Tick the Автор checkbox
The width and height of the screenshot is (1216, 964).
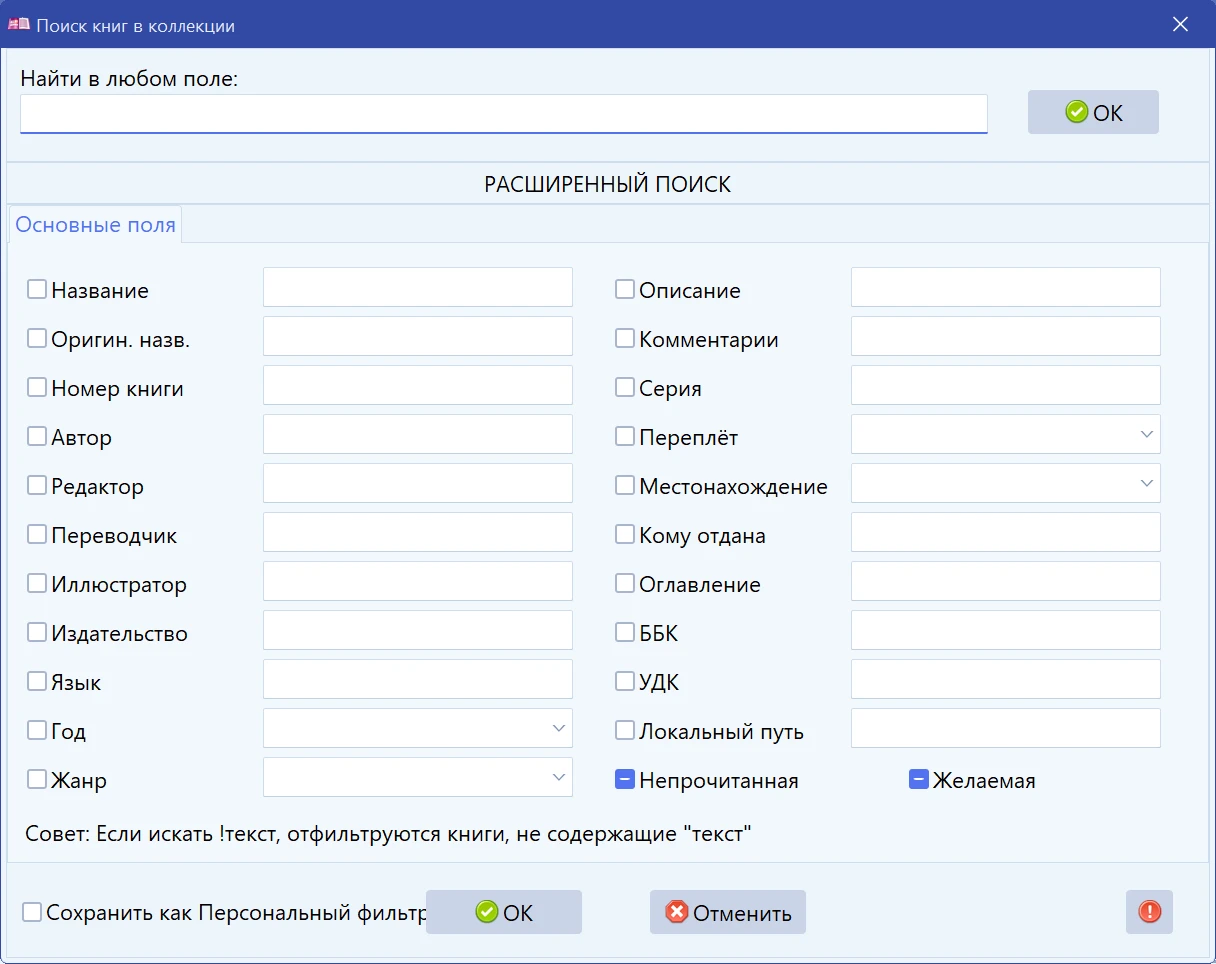37,437
